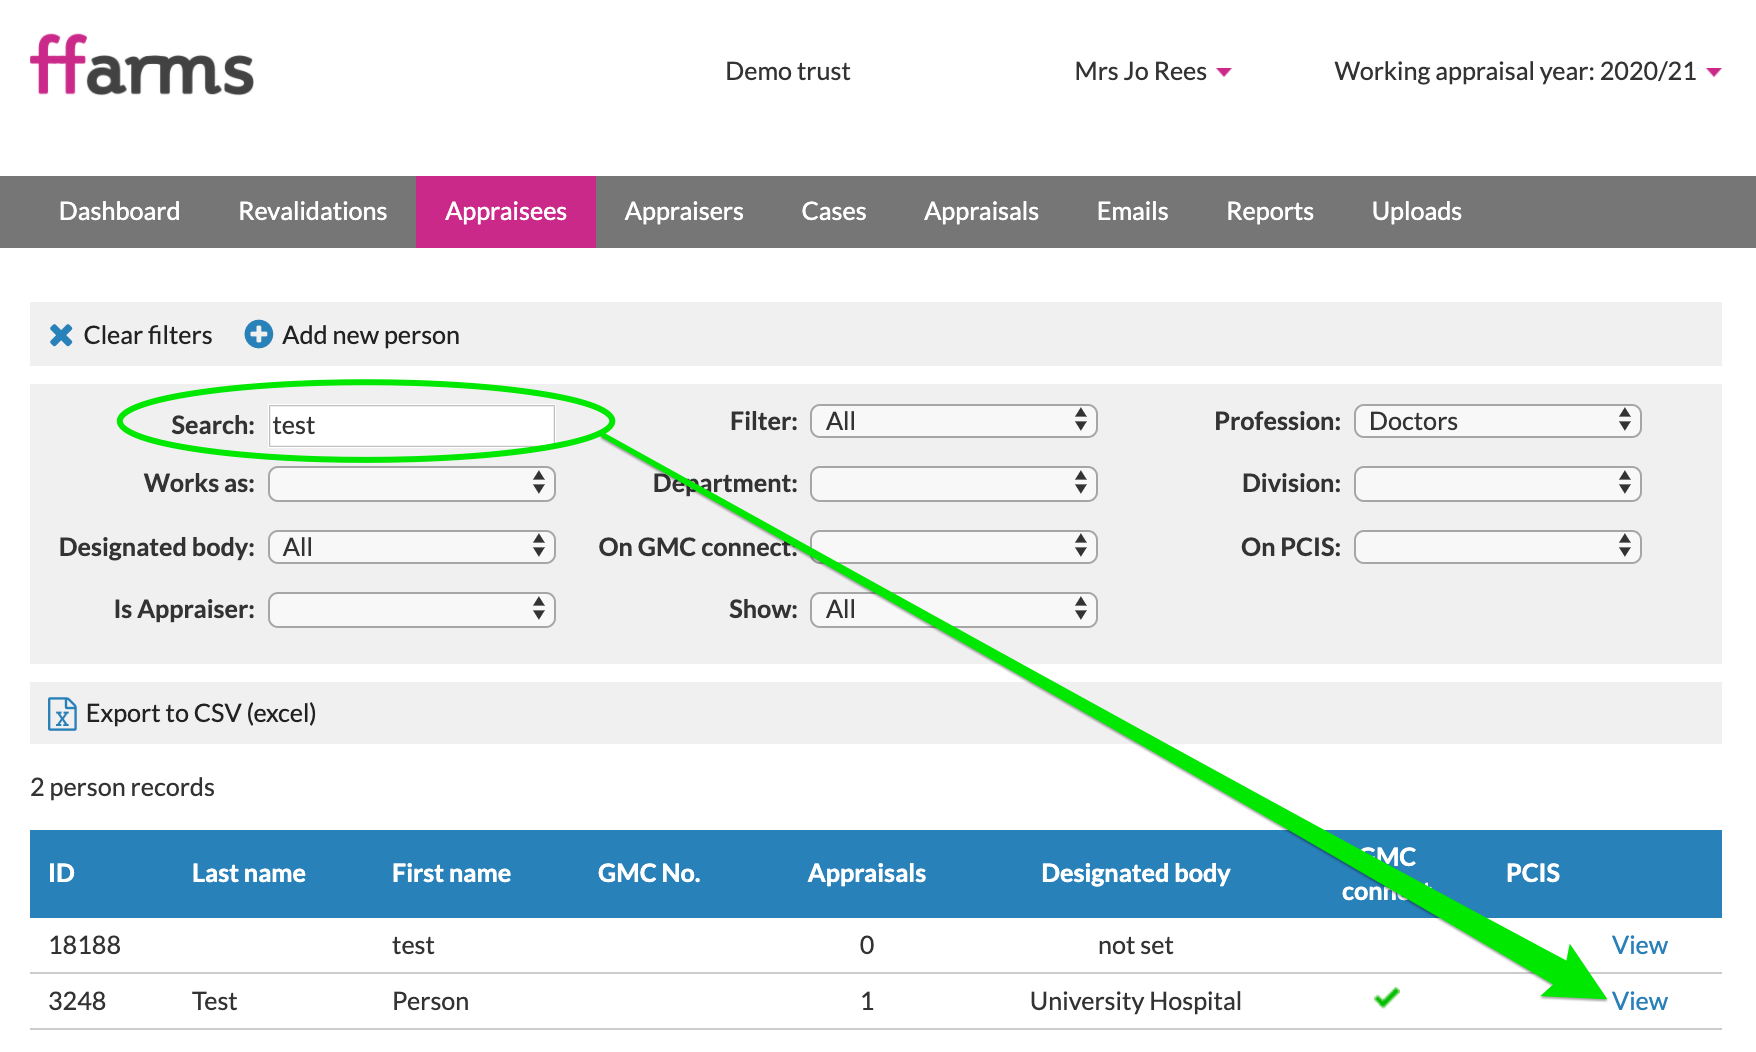Viewport: 1756px width, 1052px height.
Task: Click the GMC No. column header
Action: tap(649, 873)
